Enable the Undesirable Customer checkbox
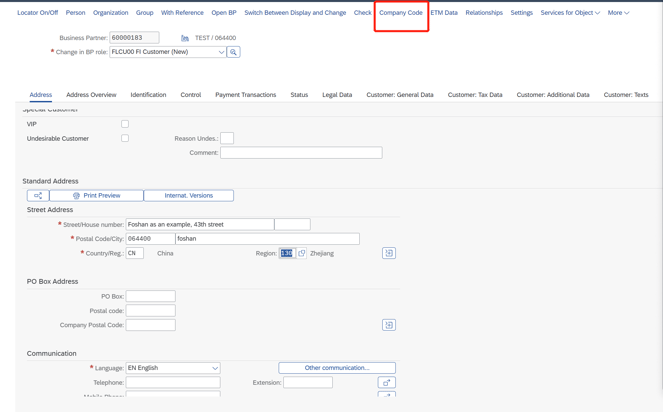 [x=125, y=138]
